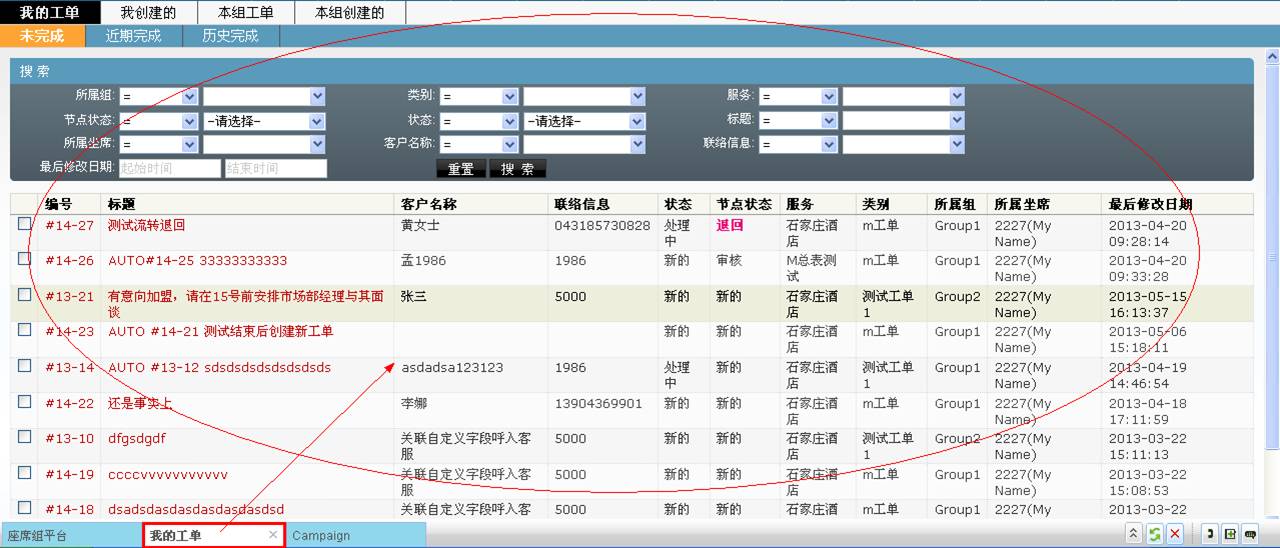Select the checkbox for ticket #13-21
1280x548 pixels.
24,295
